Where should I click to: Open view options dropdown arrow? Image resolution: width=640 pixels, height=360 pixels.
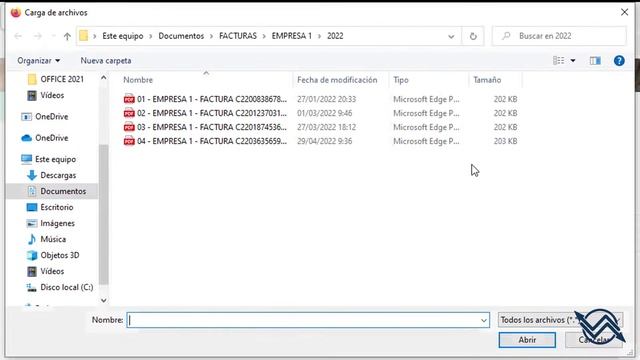pos(573,61)
